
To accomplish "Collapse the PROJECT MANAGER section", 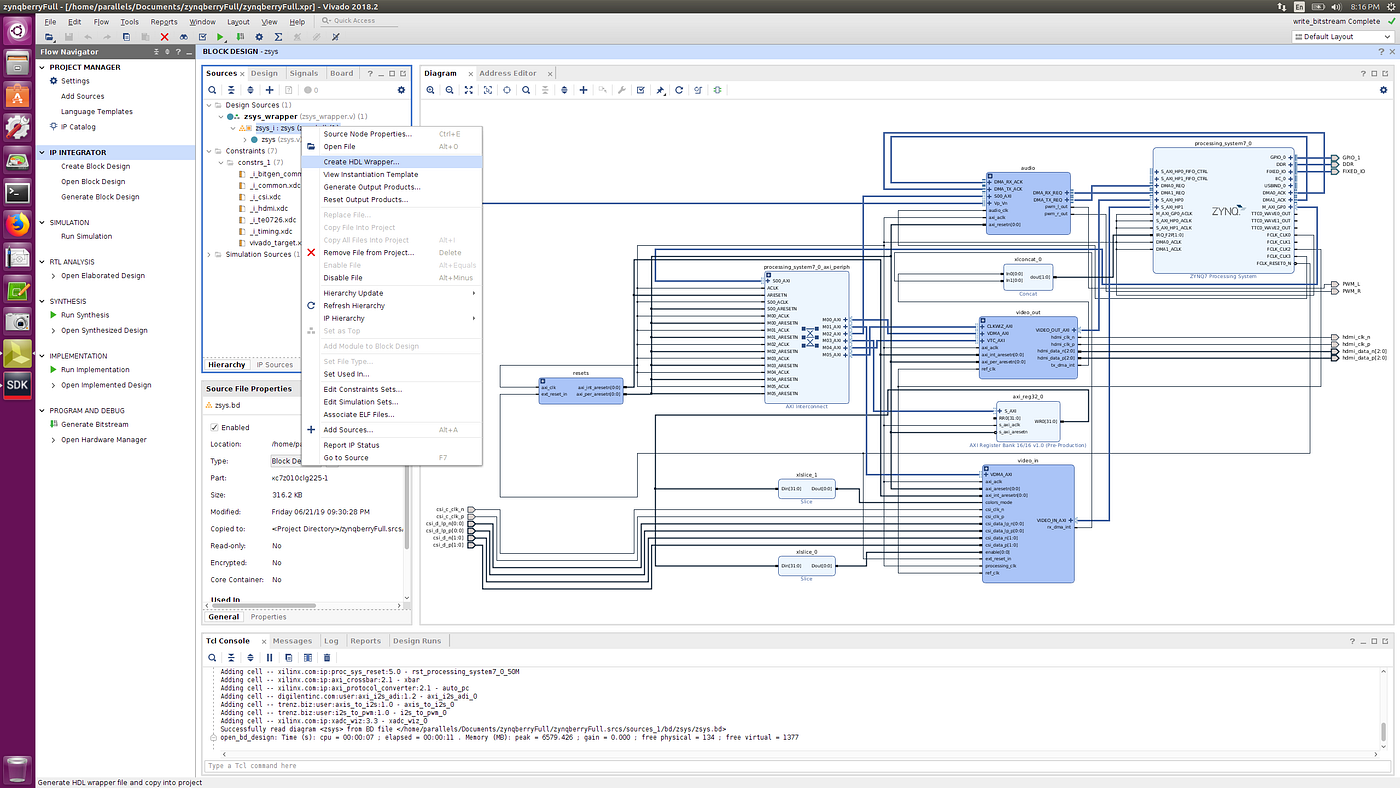I will 42,67.
